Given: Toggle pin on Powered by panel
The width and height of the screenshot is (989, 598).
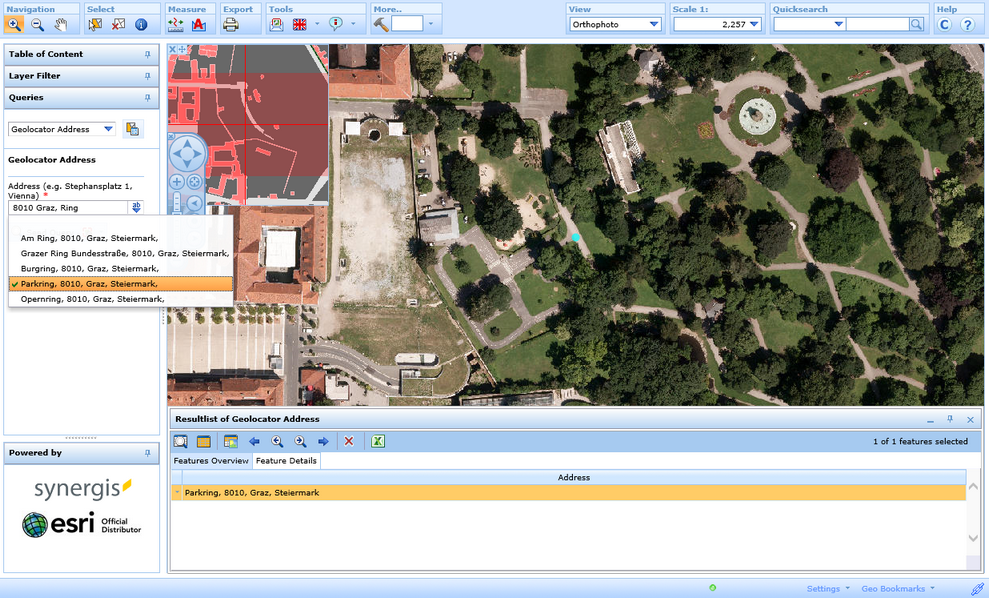Looking at the screenshot, I should (x=148, y=453).
